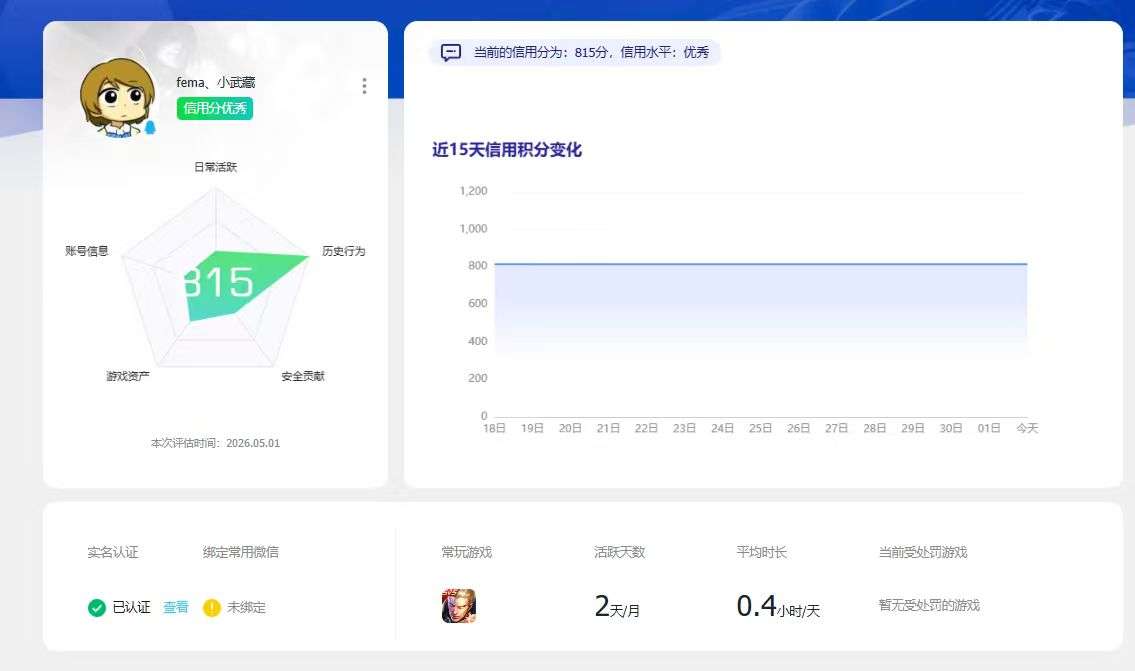Click the 信用分优秀 green badge
1135x671 pixels.
[x=215, y=109]
